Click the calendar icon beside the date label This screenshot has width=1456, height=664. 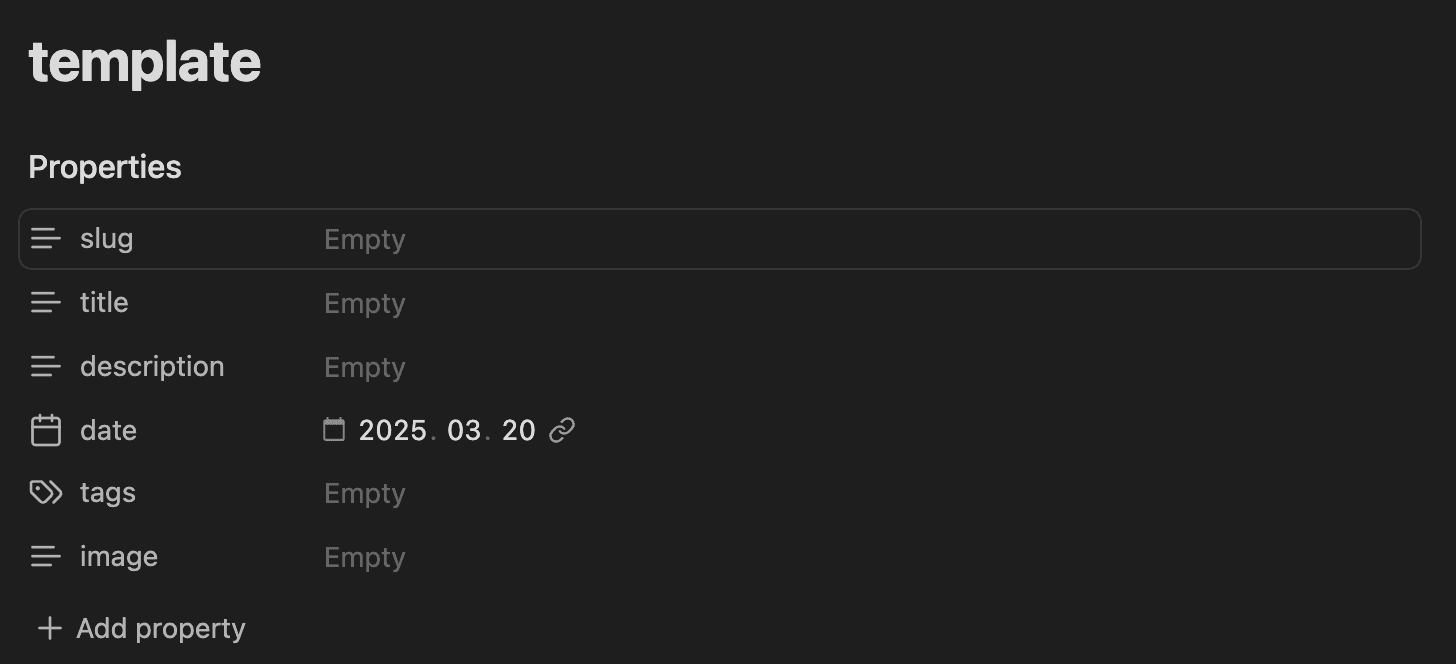pos(46,431)
